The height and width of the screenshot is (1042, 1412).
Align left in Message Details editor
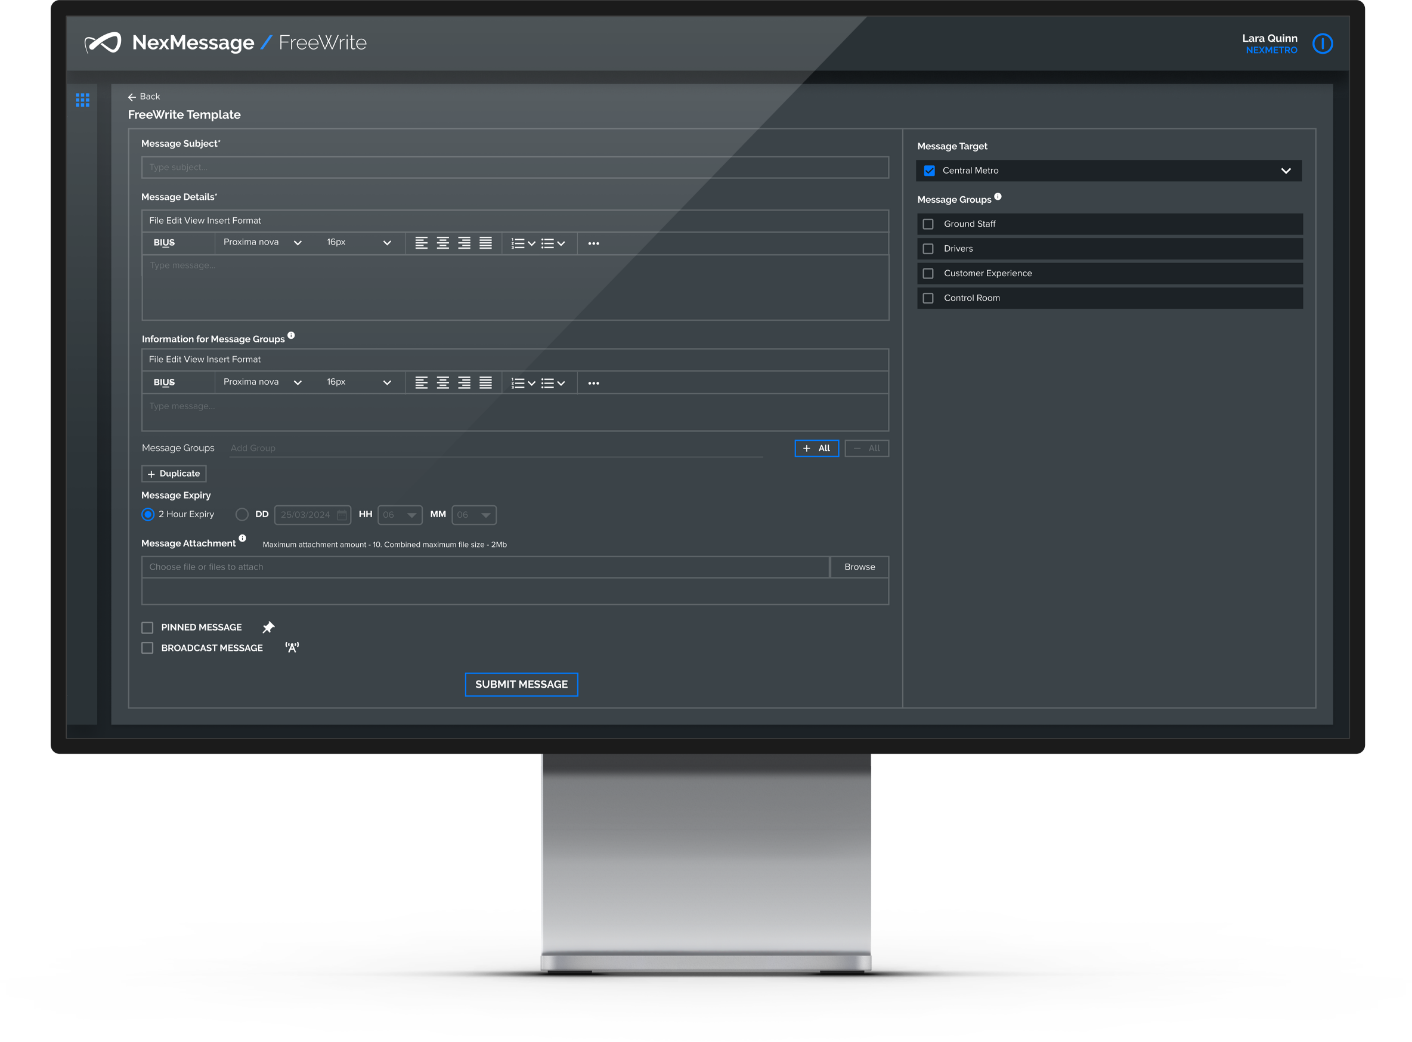pyautogui.click(x=421, y=243)
